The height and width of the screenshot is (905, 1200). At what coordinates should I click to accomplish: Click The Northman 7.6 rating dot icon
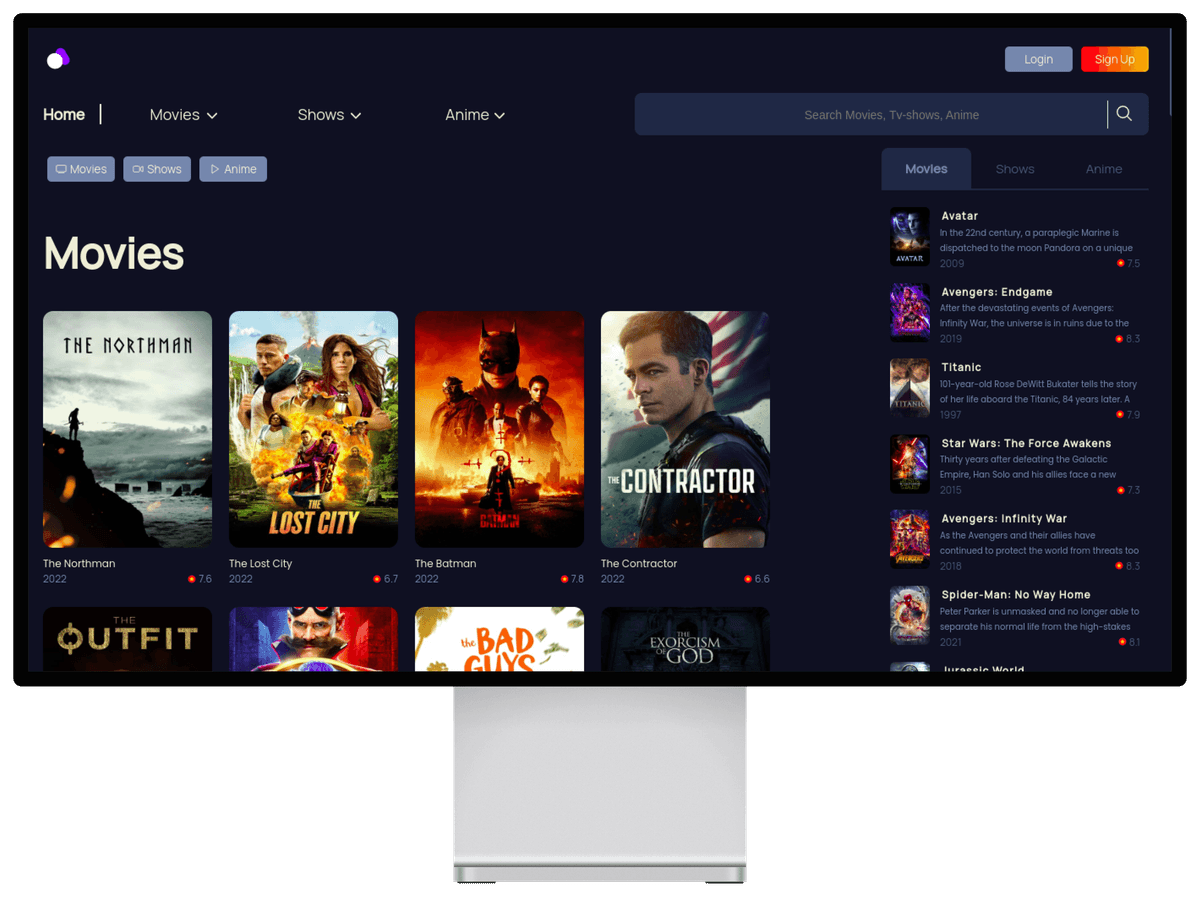coord(191,579)
